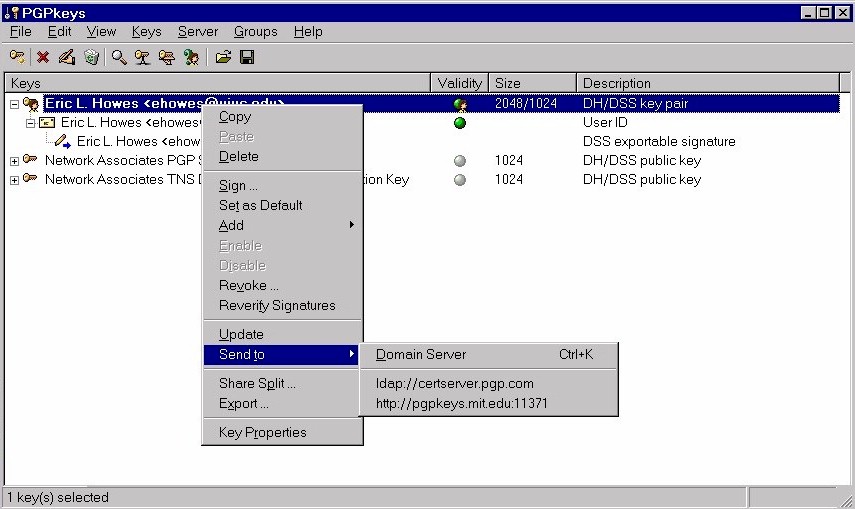The image size is (855, 509).
Task: Click the Import keys open-folder toolbar icon
Action: click(223, 57)
